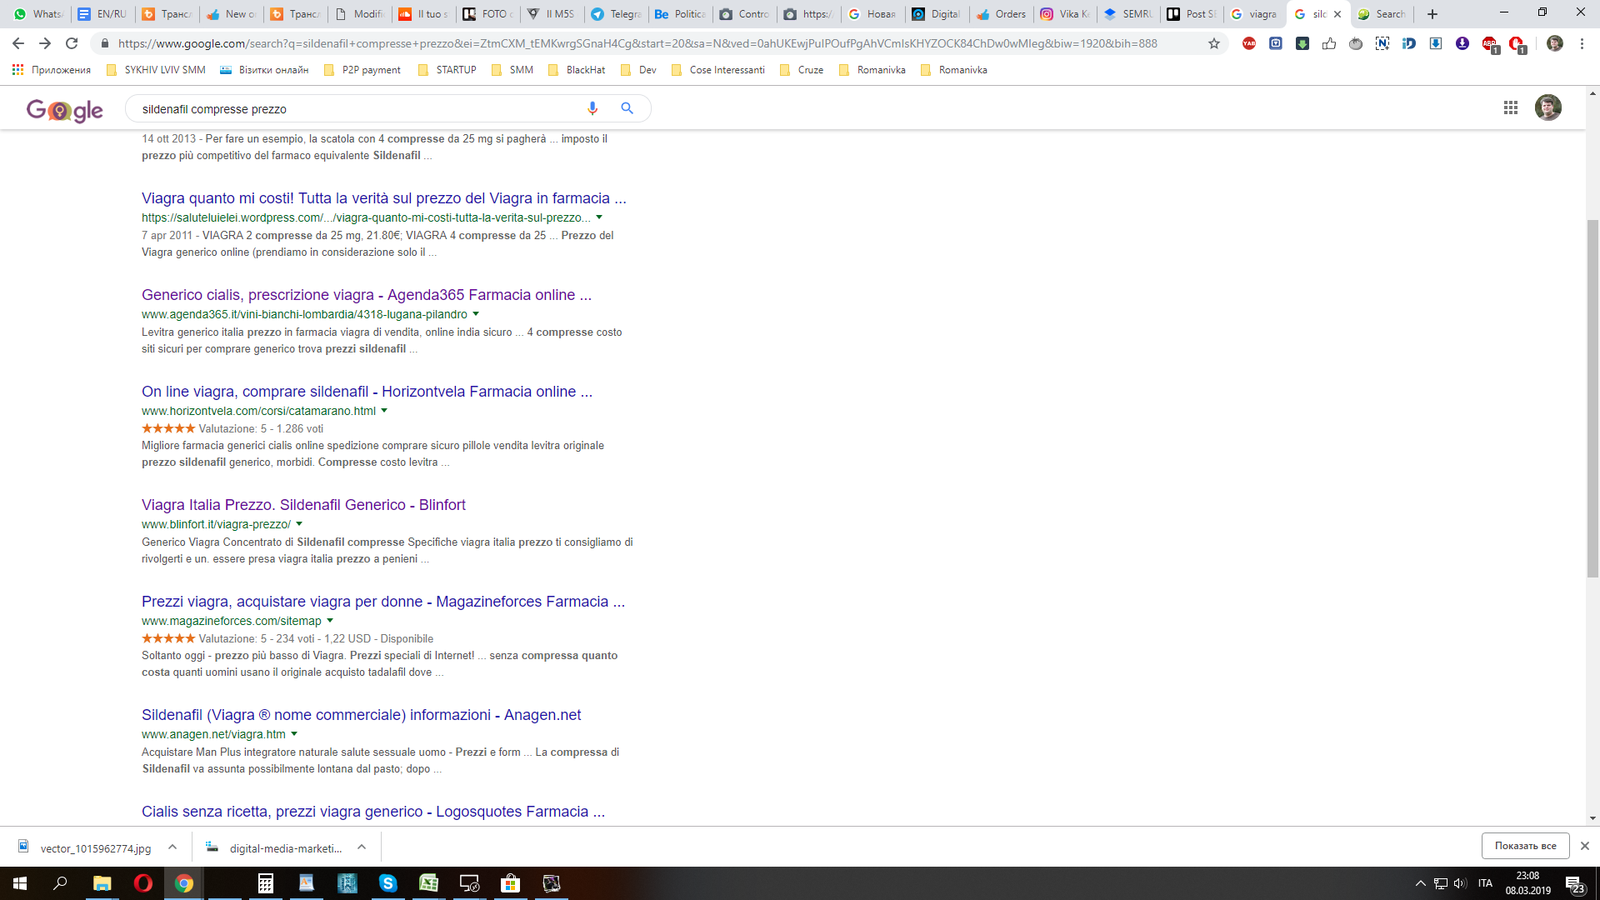Switch to the WhatsApp tab

pos(38,14)
